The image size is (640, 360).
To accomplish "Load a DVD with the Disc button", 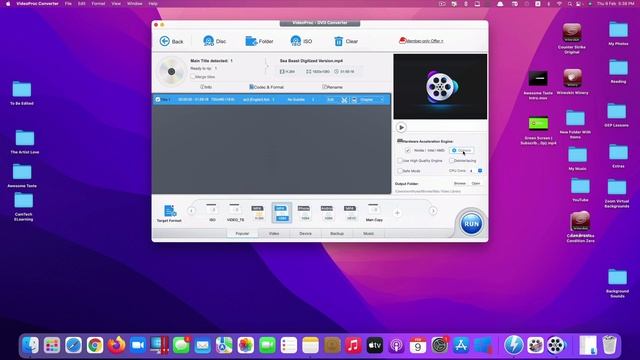I will tap(214, 41).
